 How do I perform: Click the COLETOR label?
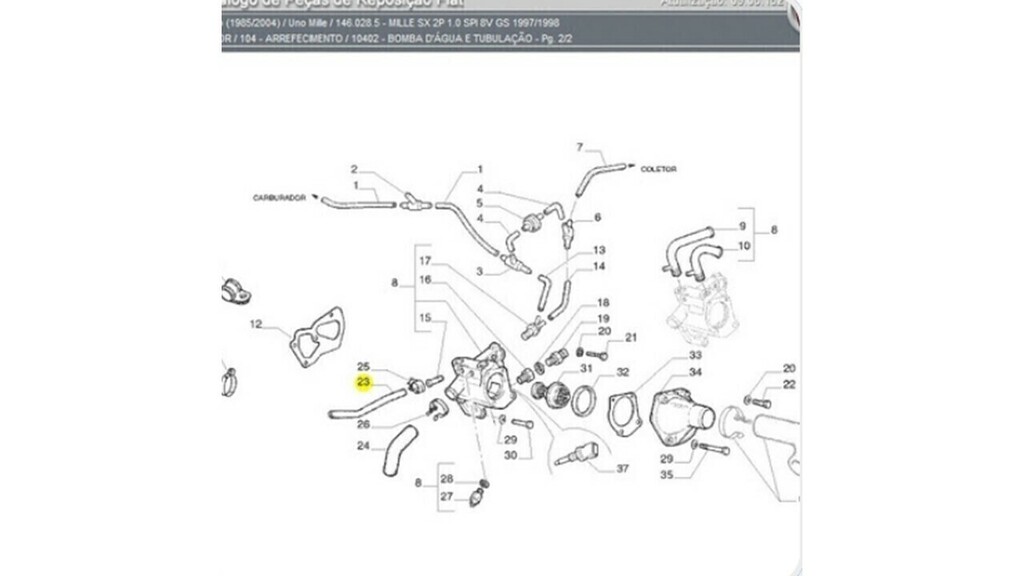click(658, 169)
